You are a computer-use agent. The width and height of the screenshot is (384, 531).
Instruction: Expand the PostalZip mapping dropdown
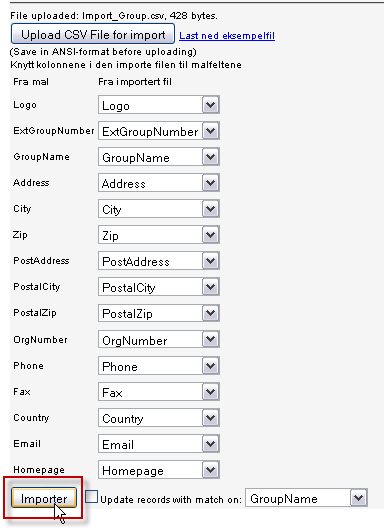click(159, 313)
